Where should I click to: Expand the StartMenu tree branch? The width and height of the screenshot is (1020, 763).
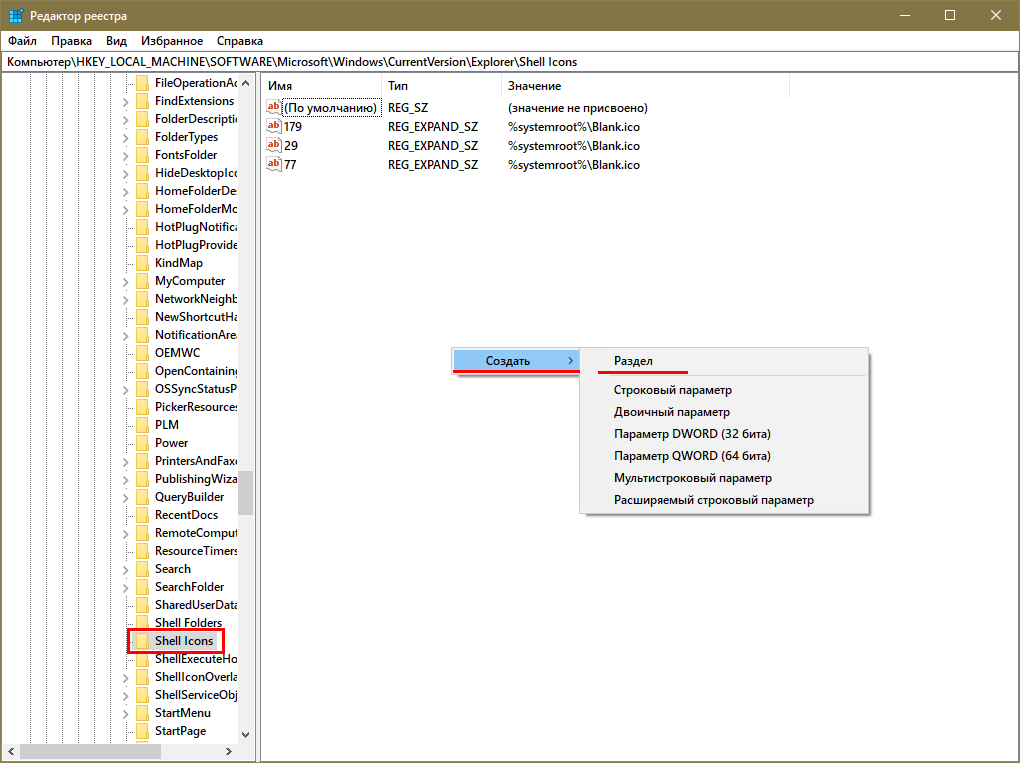coord(125,714)
